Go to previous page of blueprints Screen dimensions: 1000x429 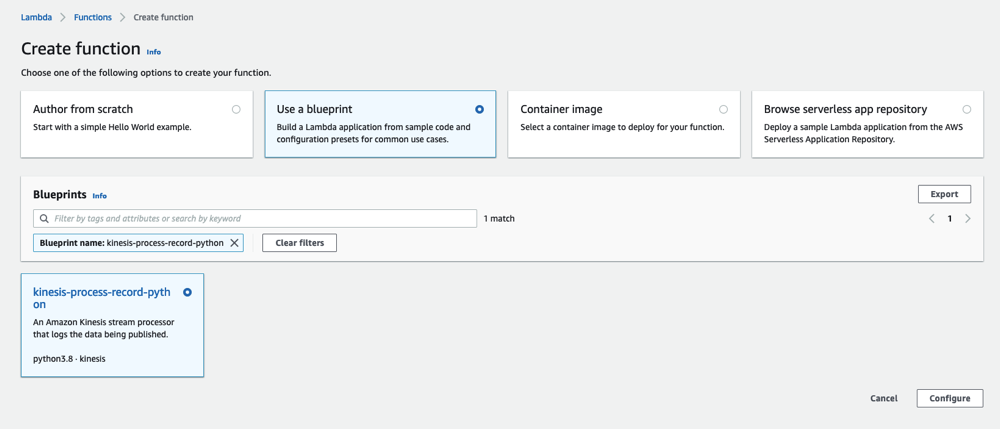pos(932,218)
